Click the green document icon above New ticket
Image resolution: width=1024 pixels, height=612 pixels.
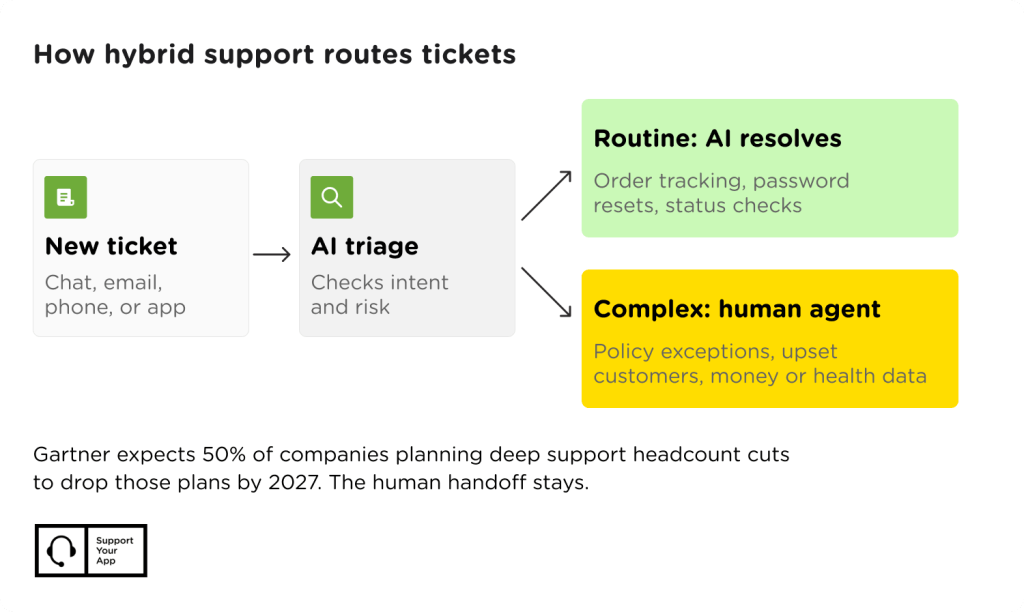(x=65, y=197)
